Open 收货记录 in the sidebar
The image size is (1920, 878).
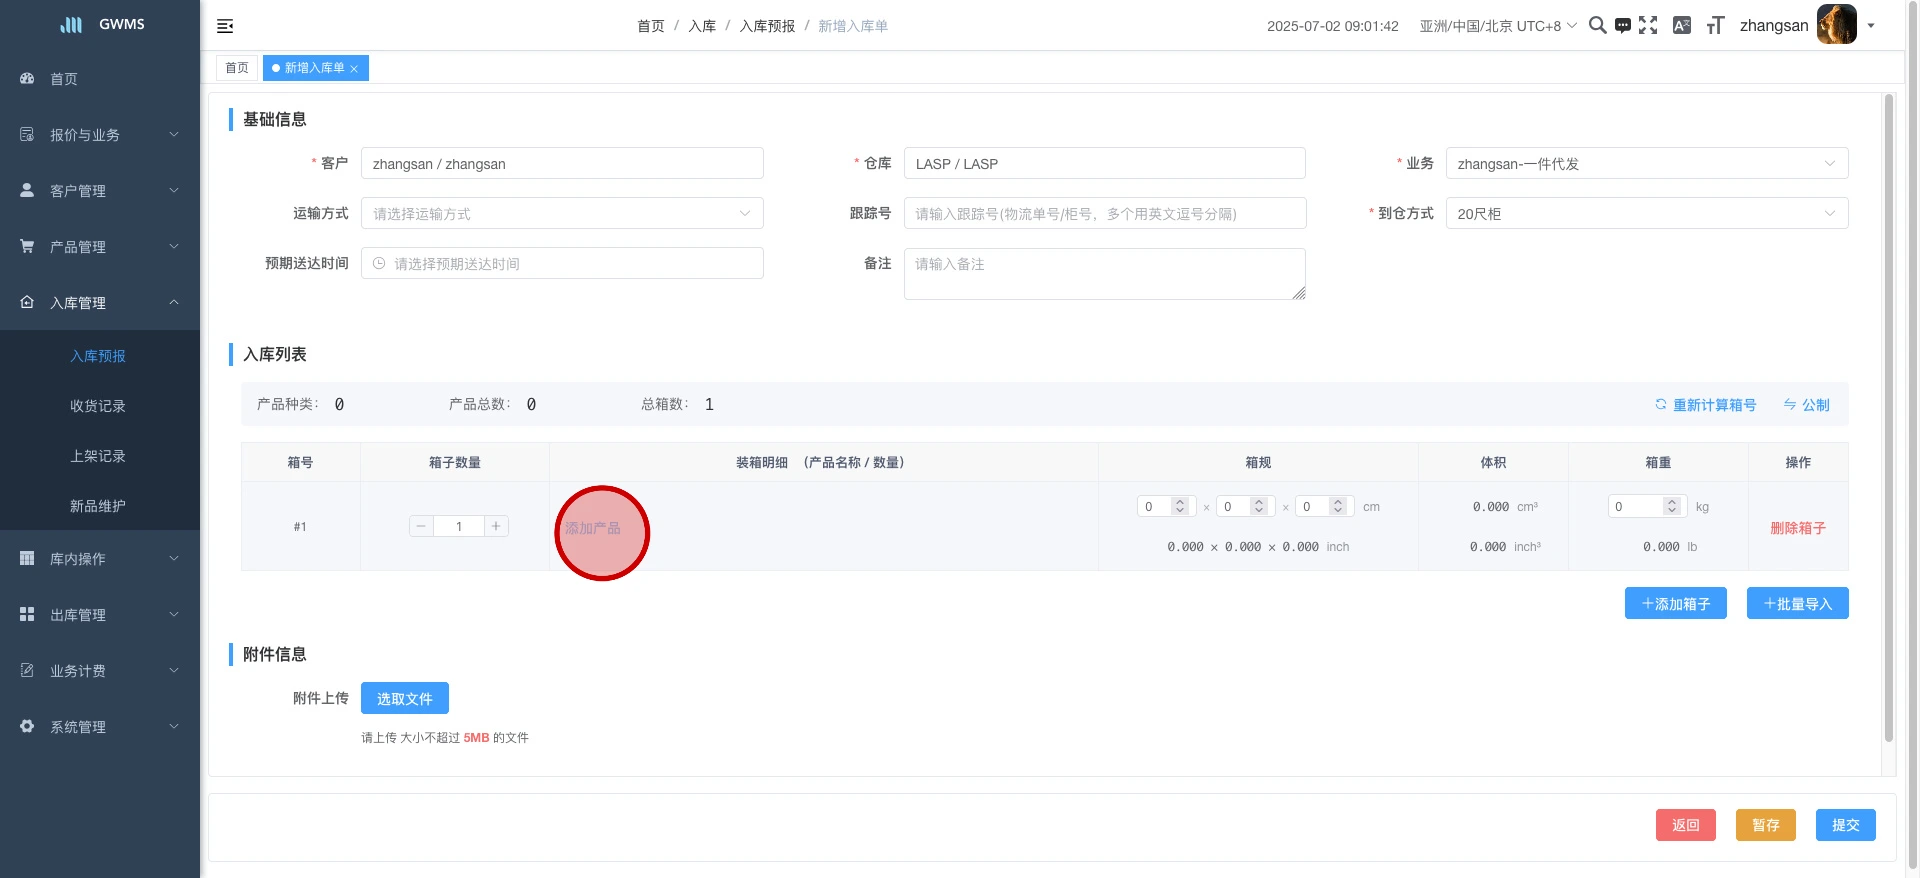tap(98, 406)
